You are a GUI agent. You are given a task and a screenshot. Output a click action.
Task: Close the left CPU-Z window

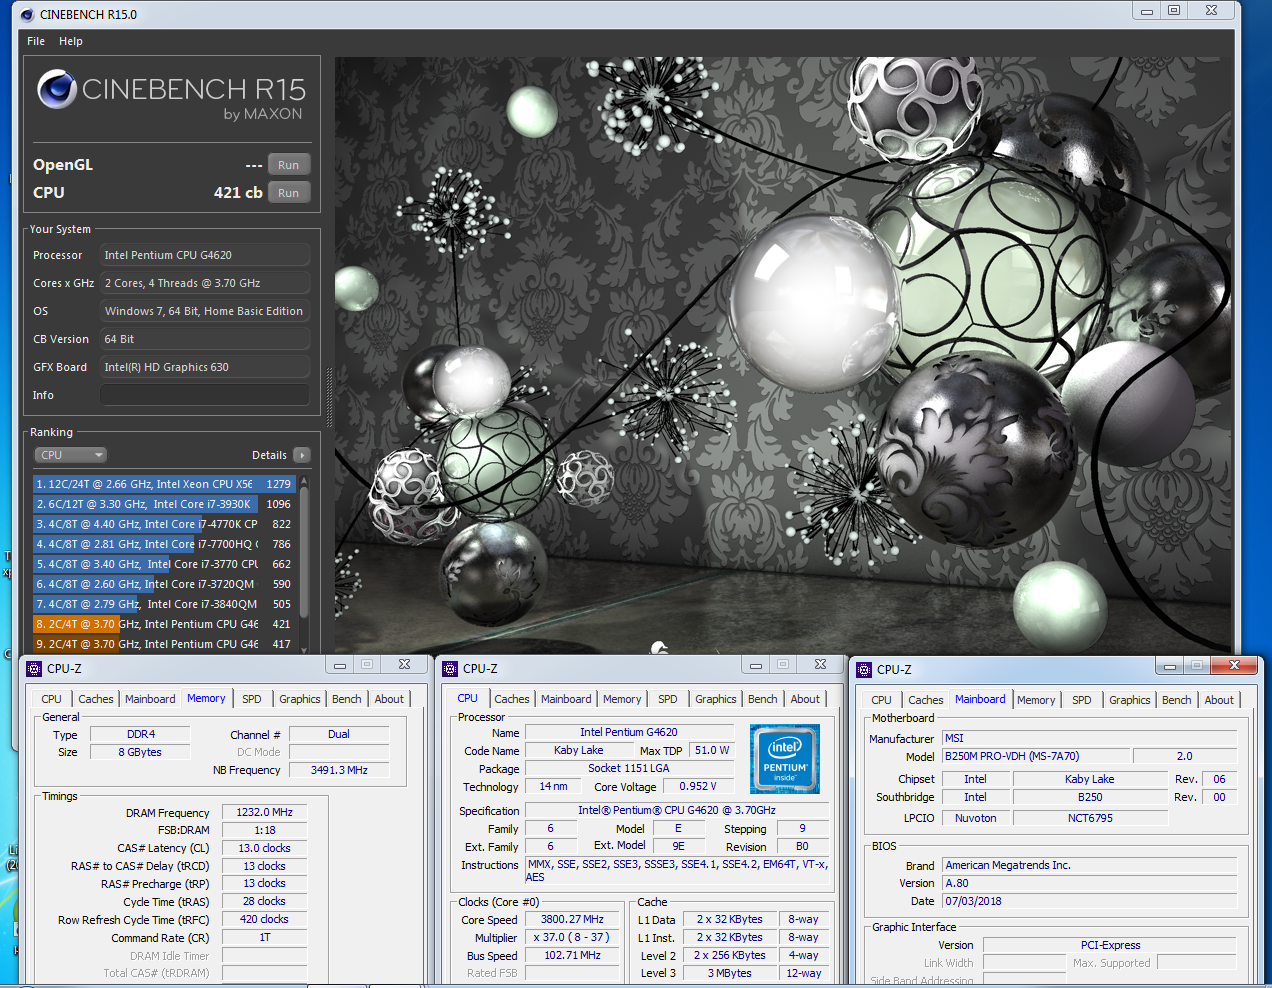[x=404, y=665]
